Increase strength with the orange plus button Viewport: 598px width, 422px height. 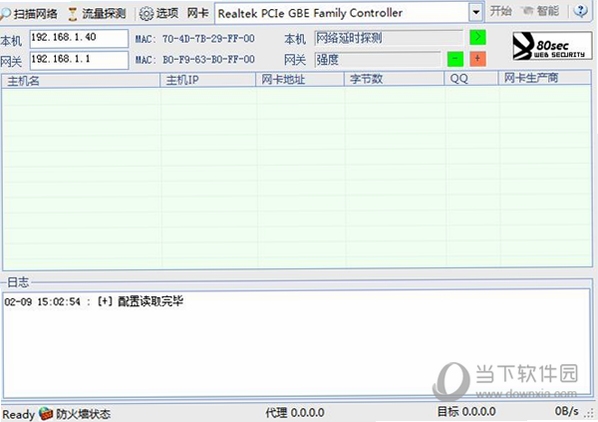477,59
